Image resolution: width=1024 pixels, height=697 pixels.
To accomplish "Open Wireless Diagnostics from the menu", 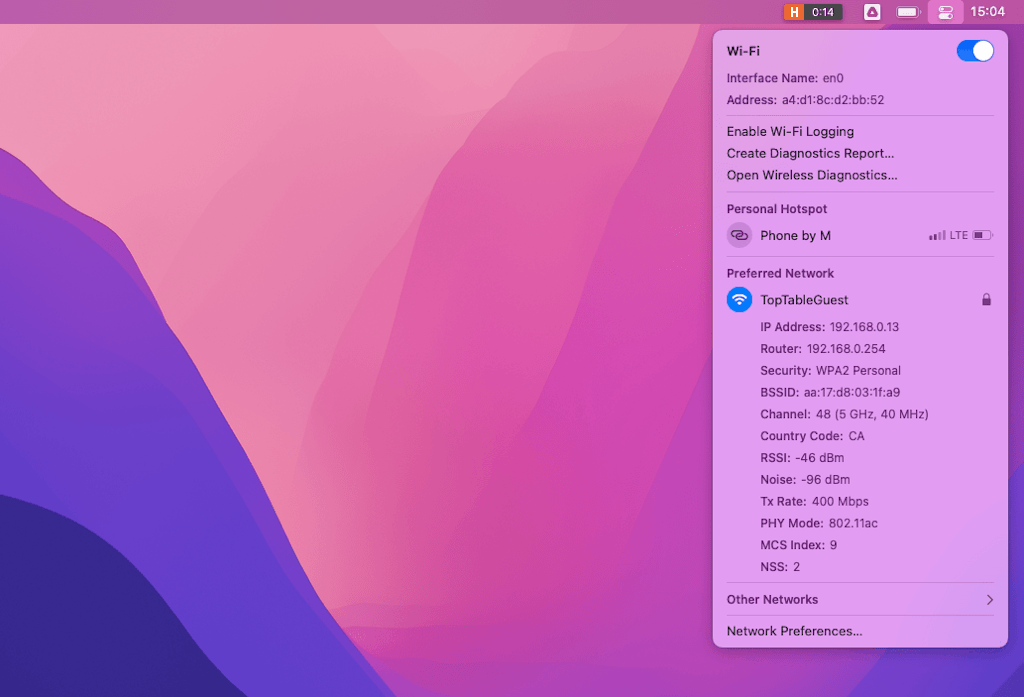I will (x=810, y=175).
